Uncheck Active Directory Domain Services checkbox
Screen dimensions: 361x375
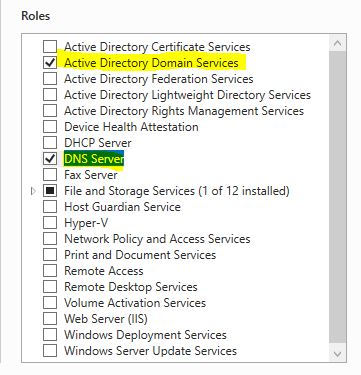coord(50,63)
